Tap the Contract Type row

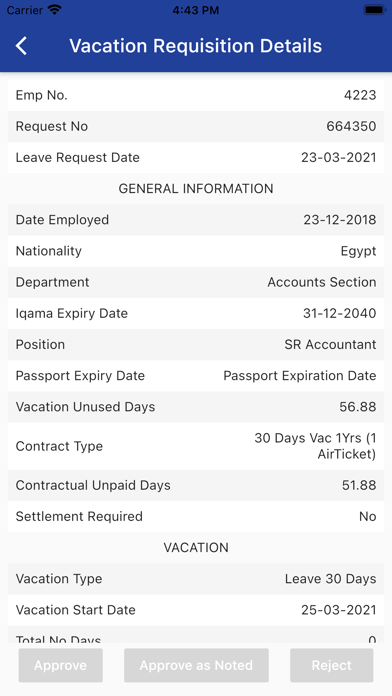tap(196, 446)
